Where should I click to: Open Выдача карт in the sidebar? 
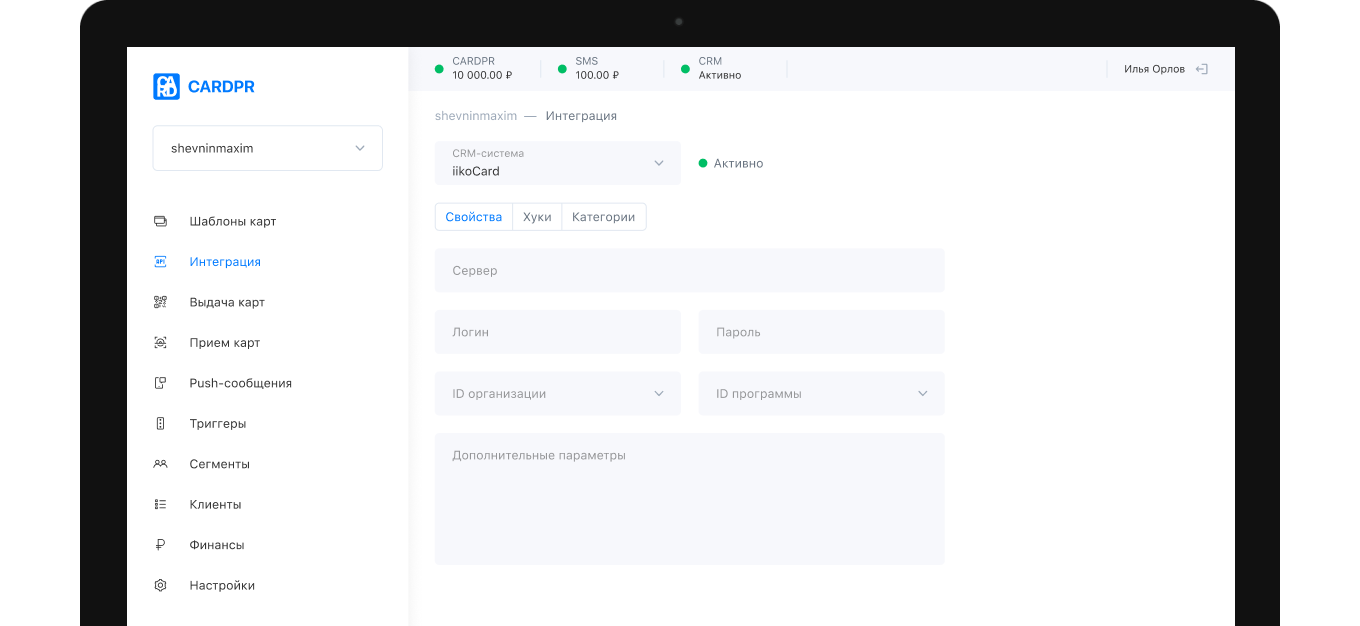tap(227, 302)
